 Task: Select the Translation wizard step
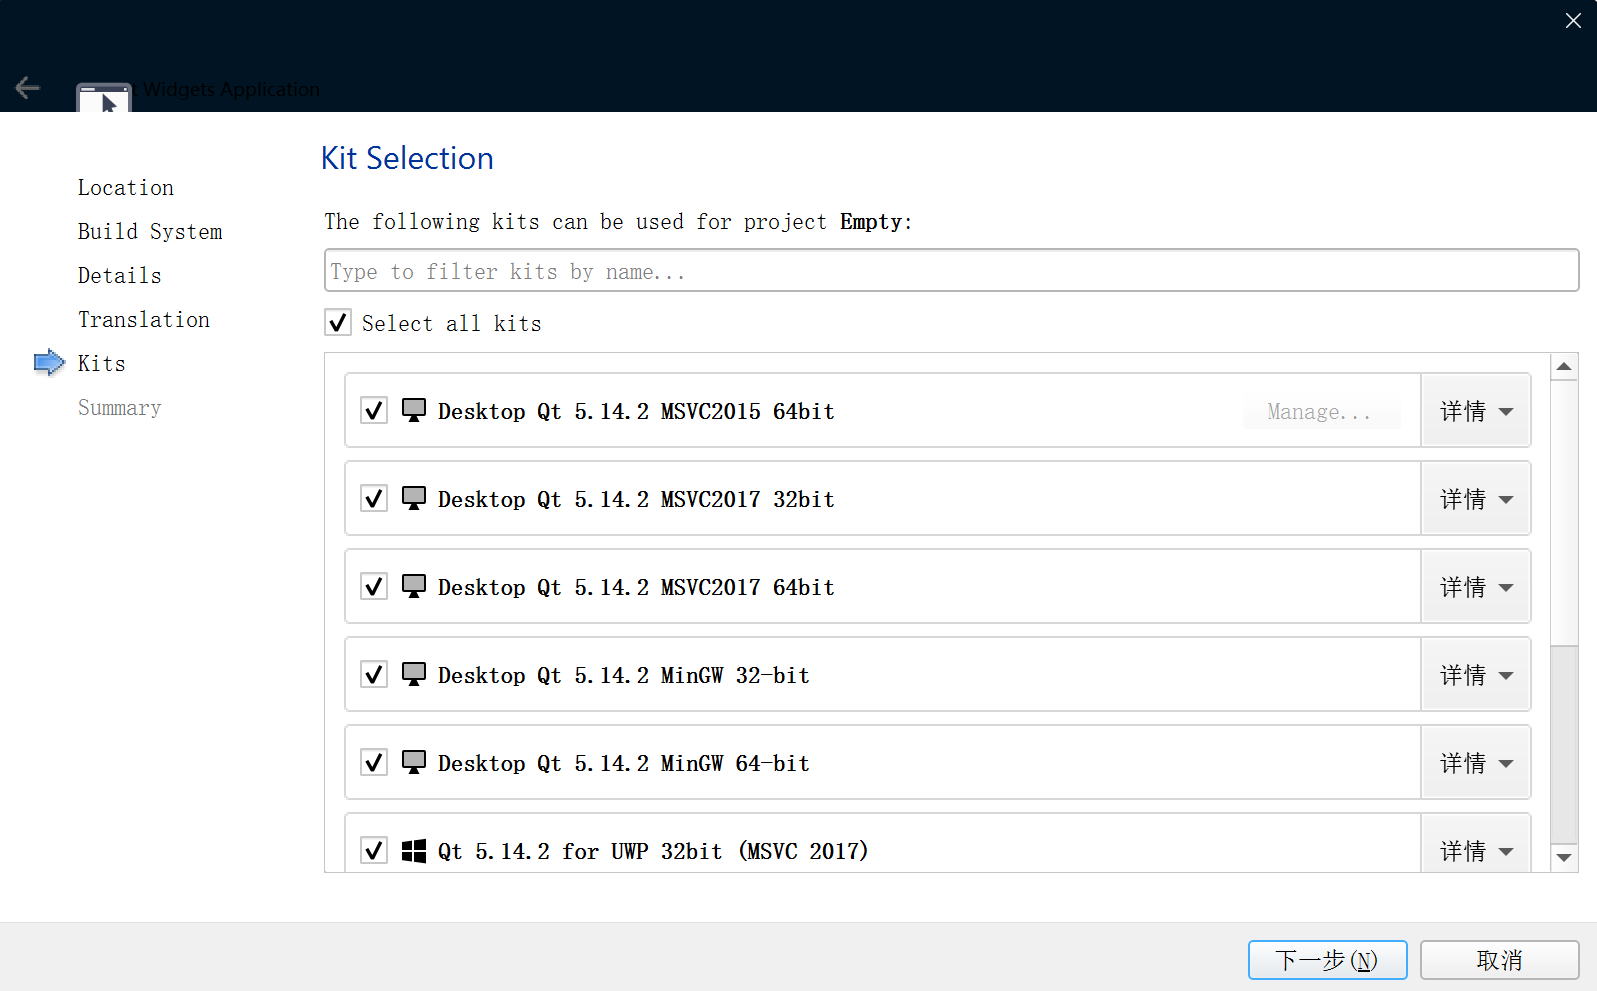[x=144, y=320]
